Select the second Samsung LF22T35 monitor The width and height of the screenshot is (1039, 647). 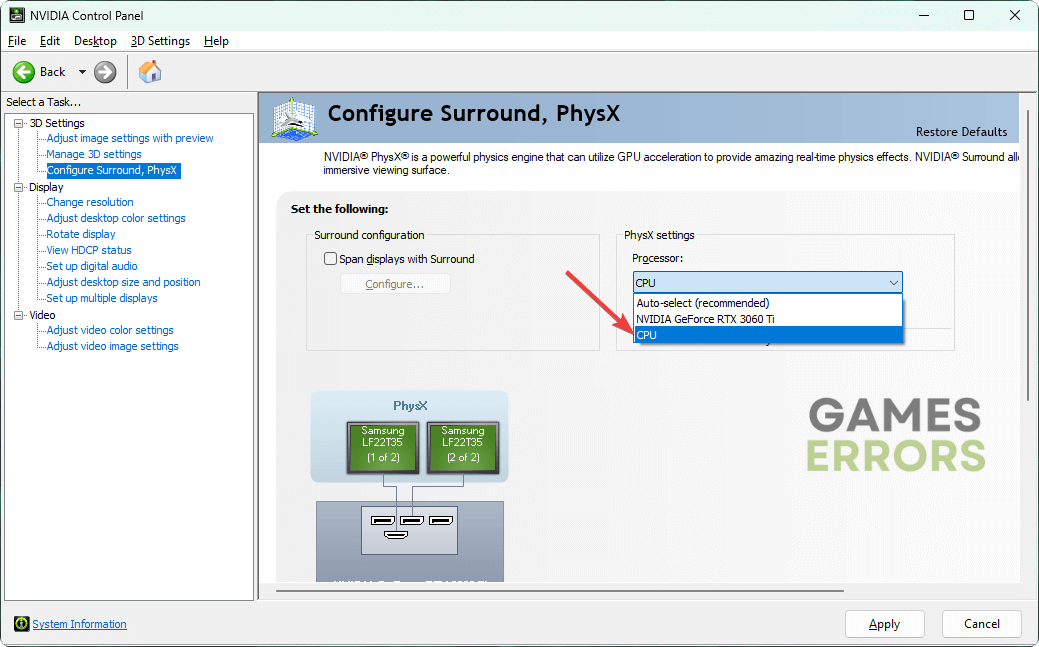point(462,444)
